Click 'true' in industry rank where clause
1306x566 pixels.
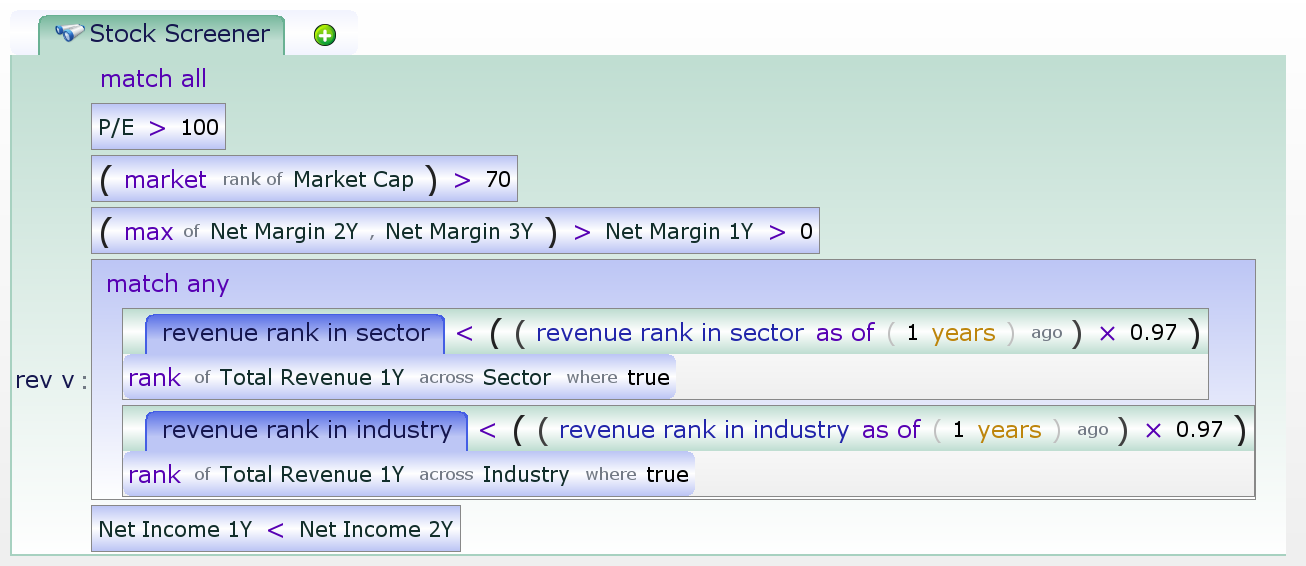click(667, 475)
